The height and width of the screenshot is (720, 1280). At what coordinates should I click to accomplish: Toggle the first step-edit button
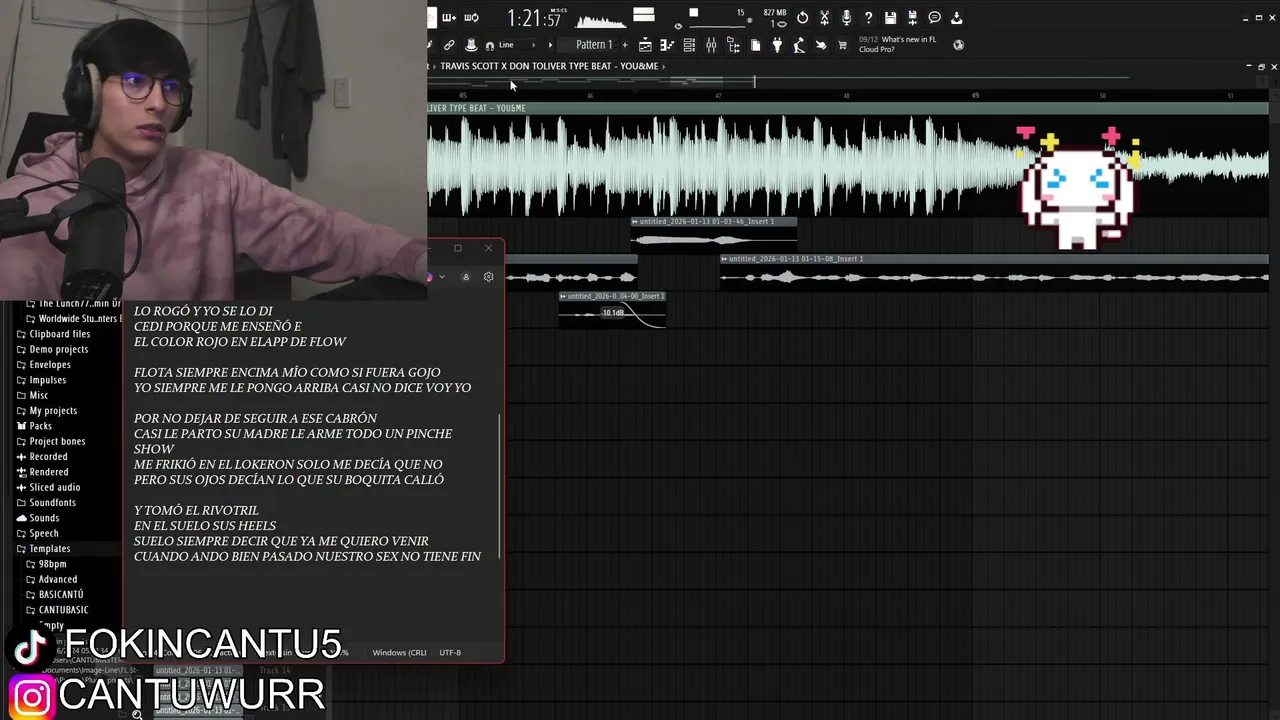click(x=449, y=17)
